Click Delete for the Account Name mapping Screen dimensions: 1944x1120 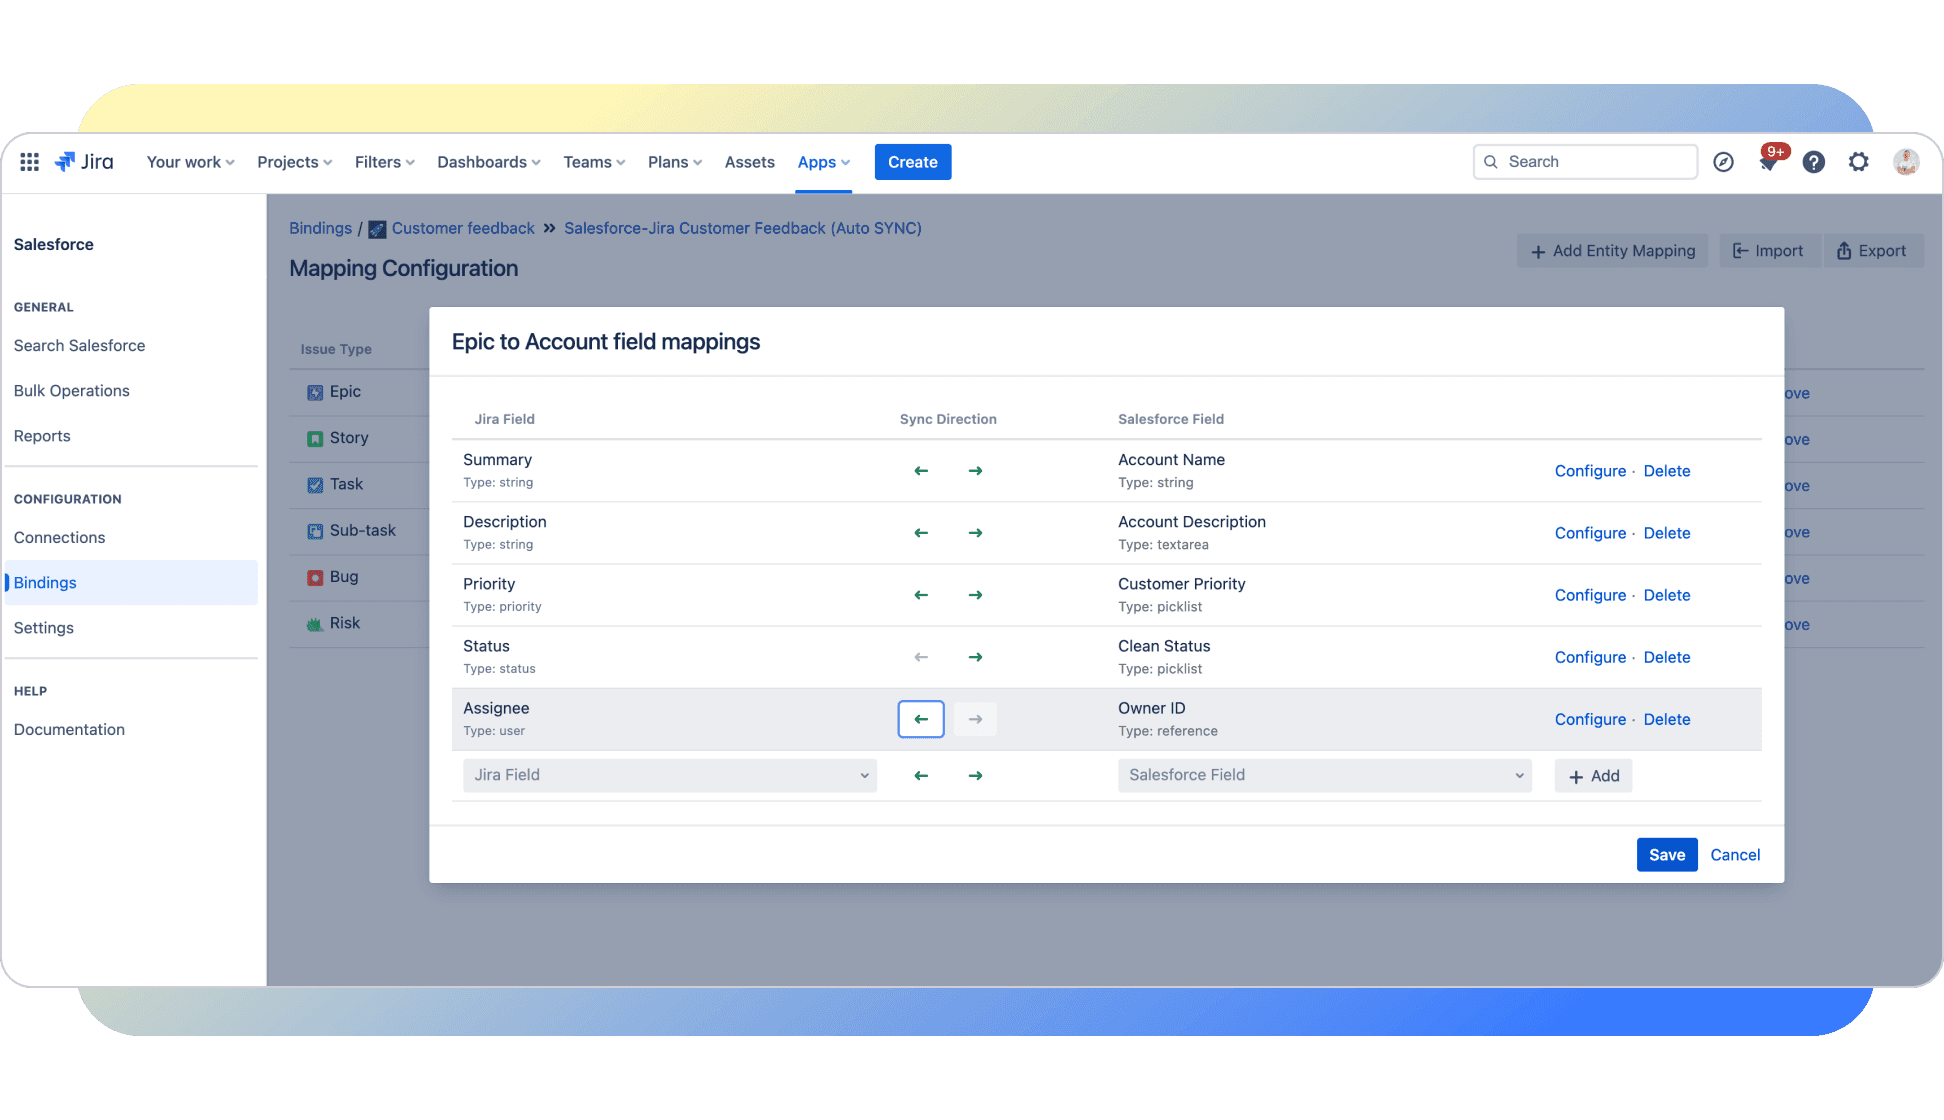pyautogui.click(x=1666, y=470)
